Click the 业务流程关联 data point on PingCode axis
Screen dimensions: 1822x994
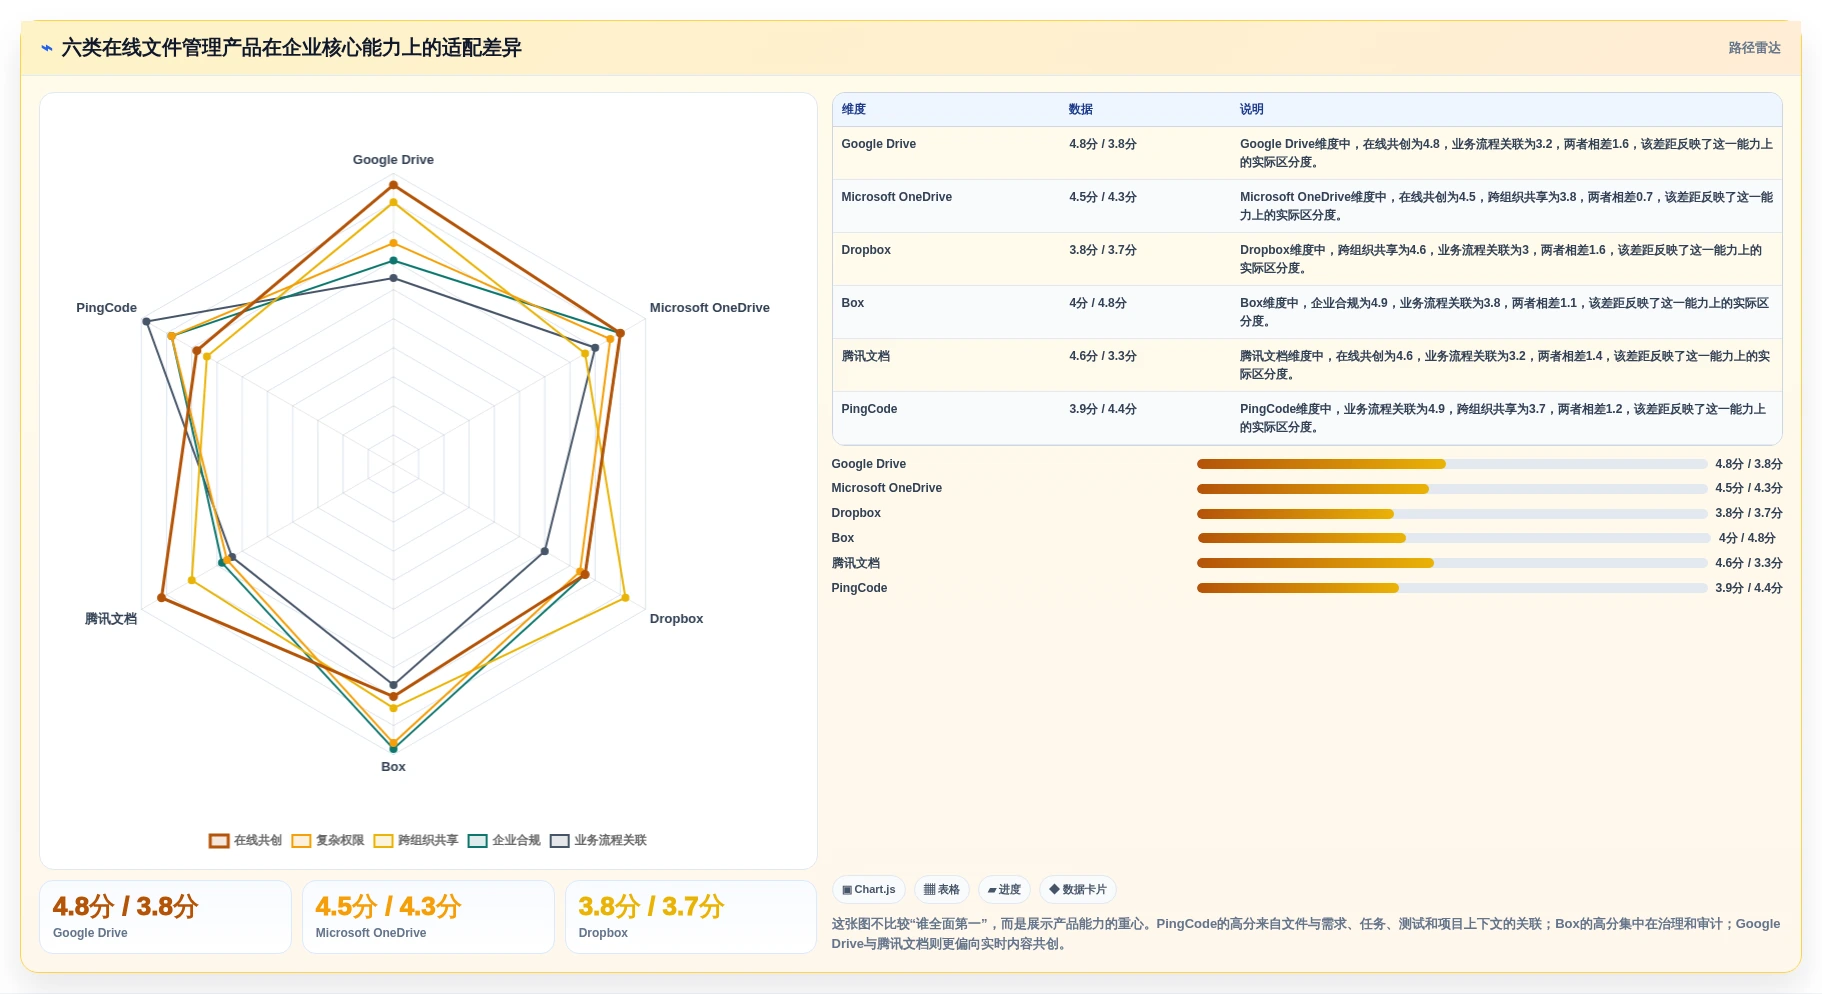pos(147,322)
